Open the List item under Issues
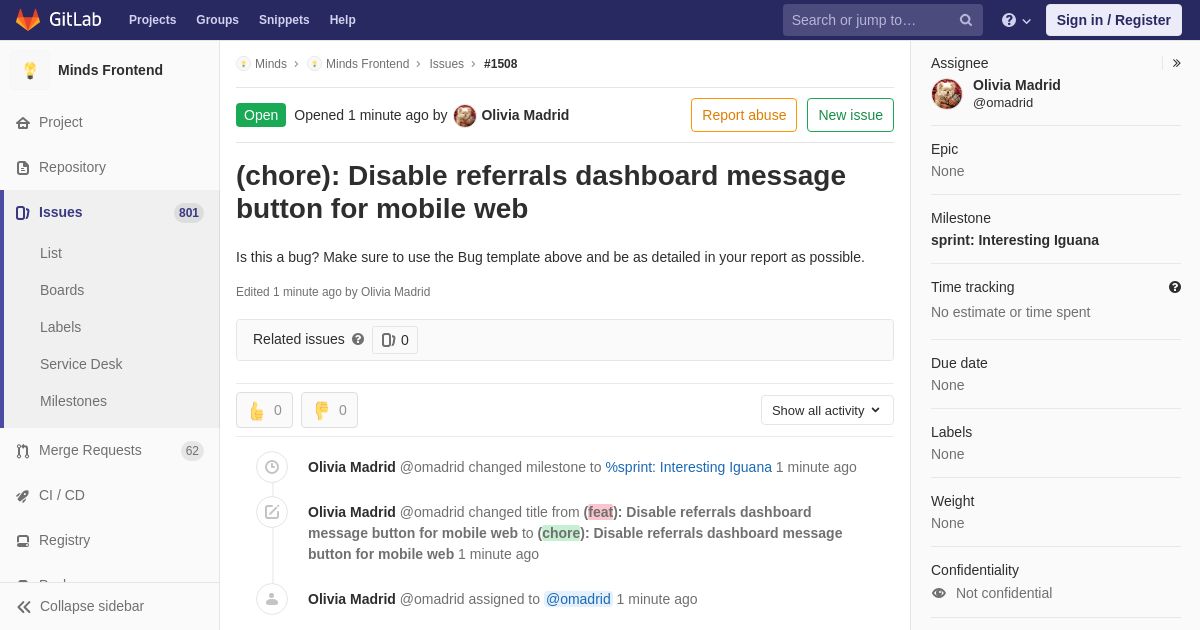The height and width of the screenshot is (630, 1200). pos(51,253)
